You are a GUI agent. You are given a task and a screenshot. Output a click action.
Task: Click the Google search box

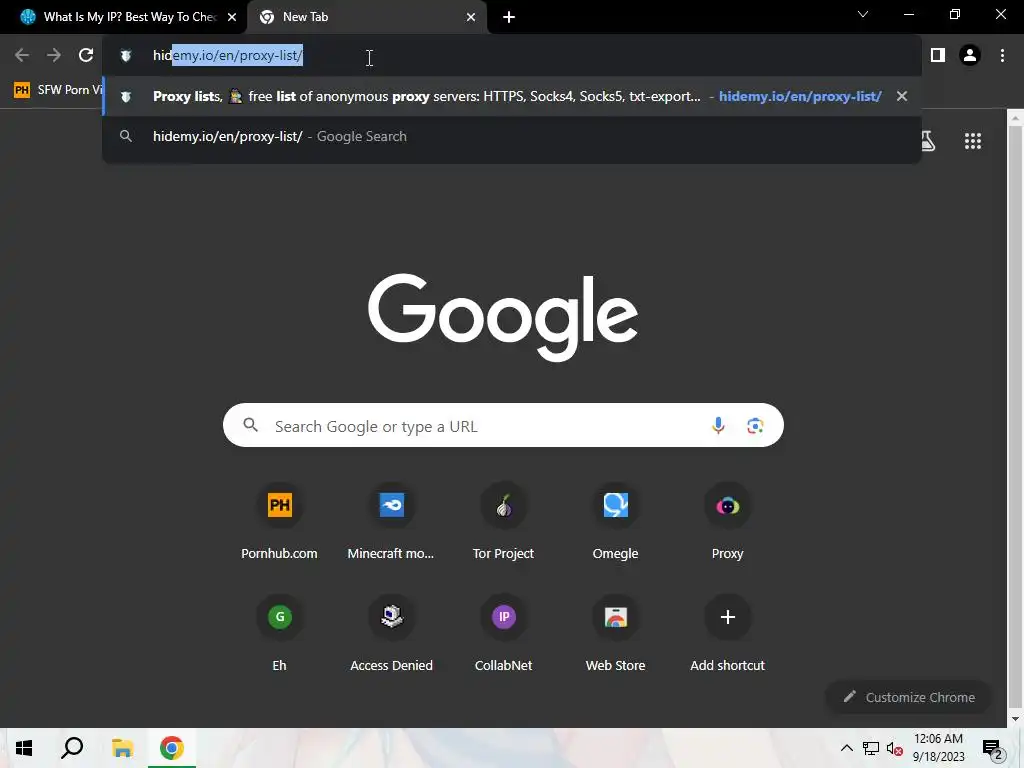pyautogui.click(x=503, y=426)
